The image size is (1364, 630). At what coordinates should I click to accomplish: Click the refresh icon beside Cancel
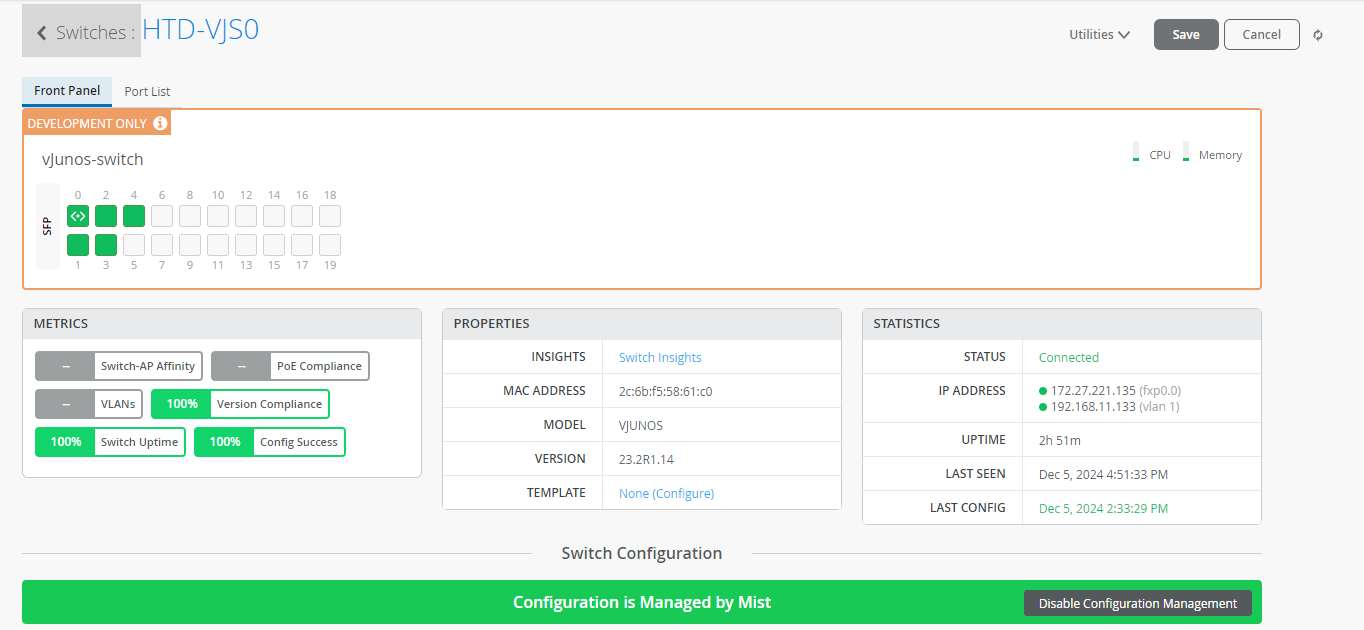1318,35
